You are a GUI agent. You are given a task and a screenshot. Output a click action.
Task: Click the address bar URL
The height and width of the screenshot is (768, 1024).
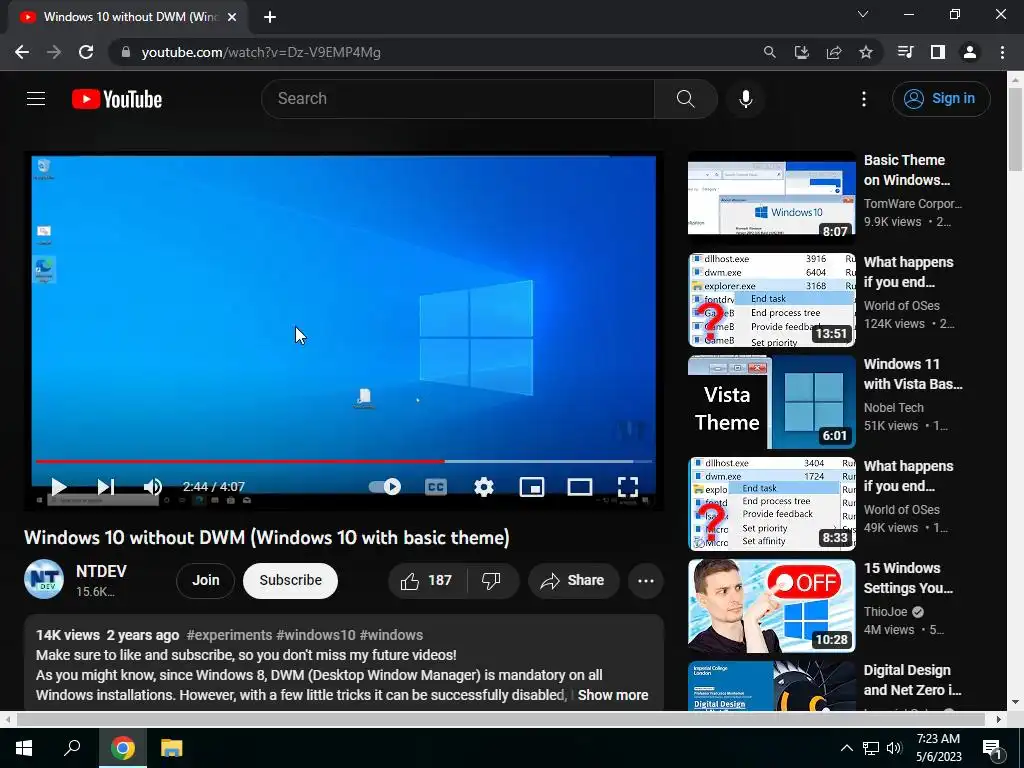261,52
